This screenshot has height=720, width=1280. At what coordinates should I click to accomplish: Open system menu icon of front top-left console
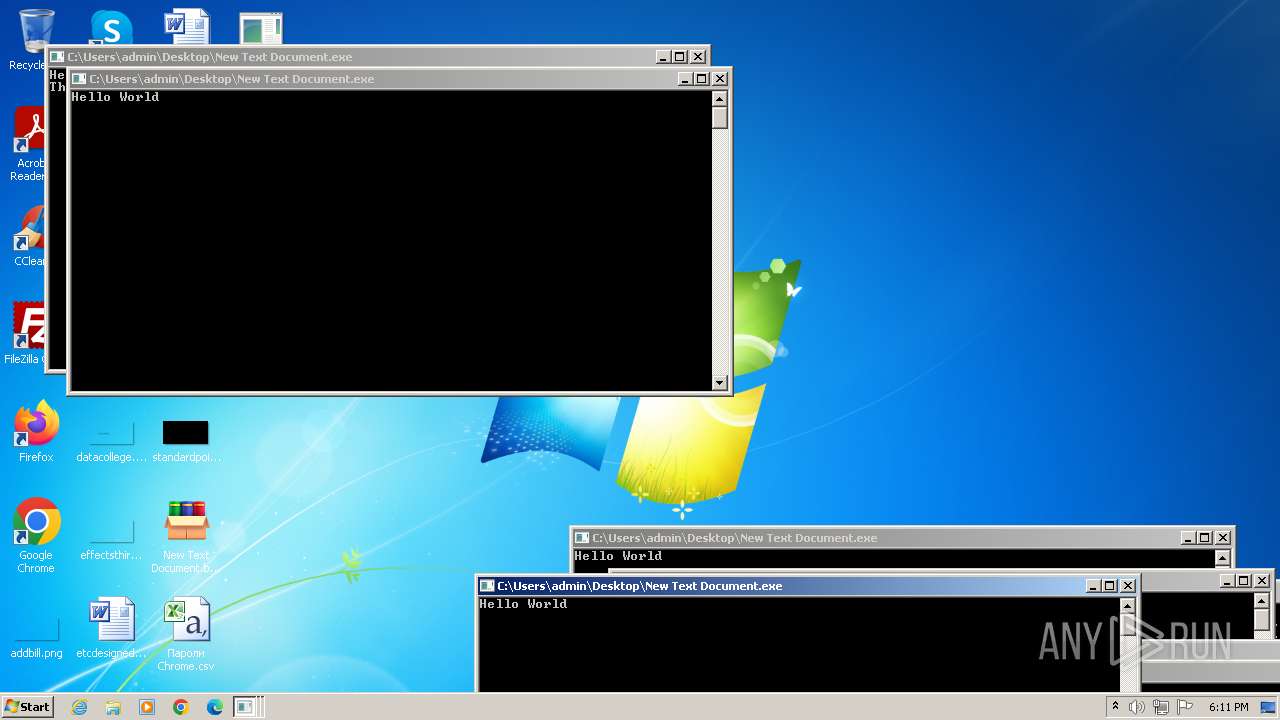pyautogui.click(x=79, y=79)
